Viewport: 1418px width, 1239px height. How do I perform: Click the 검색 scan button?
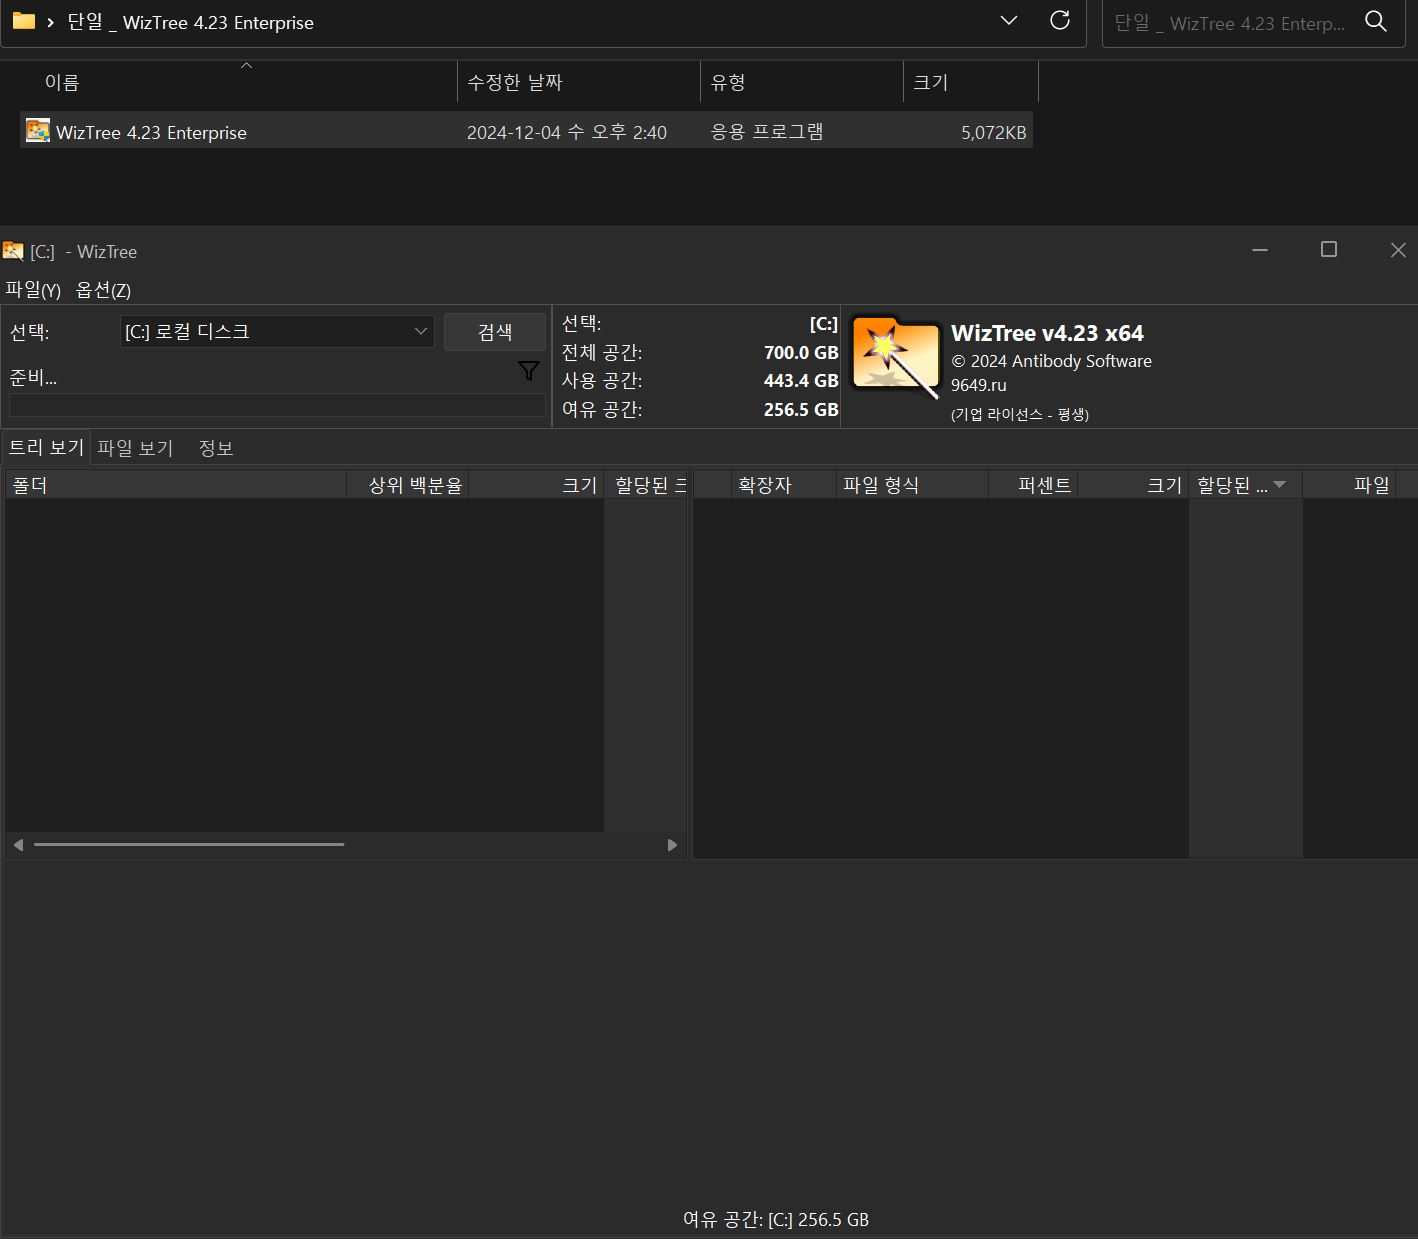(x=495, y=332)
